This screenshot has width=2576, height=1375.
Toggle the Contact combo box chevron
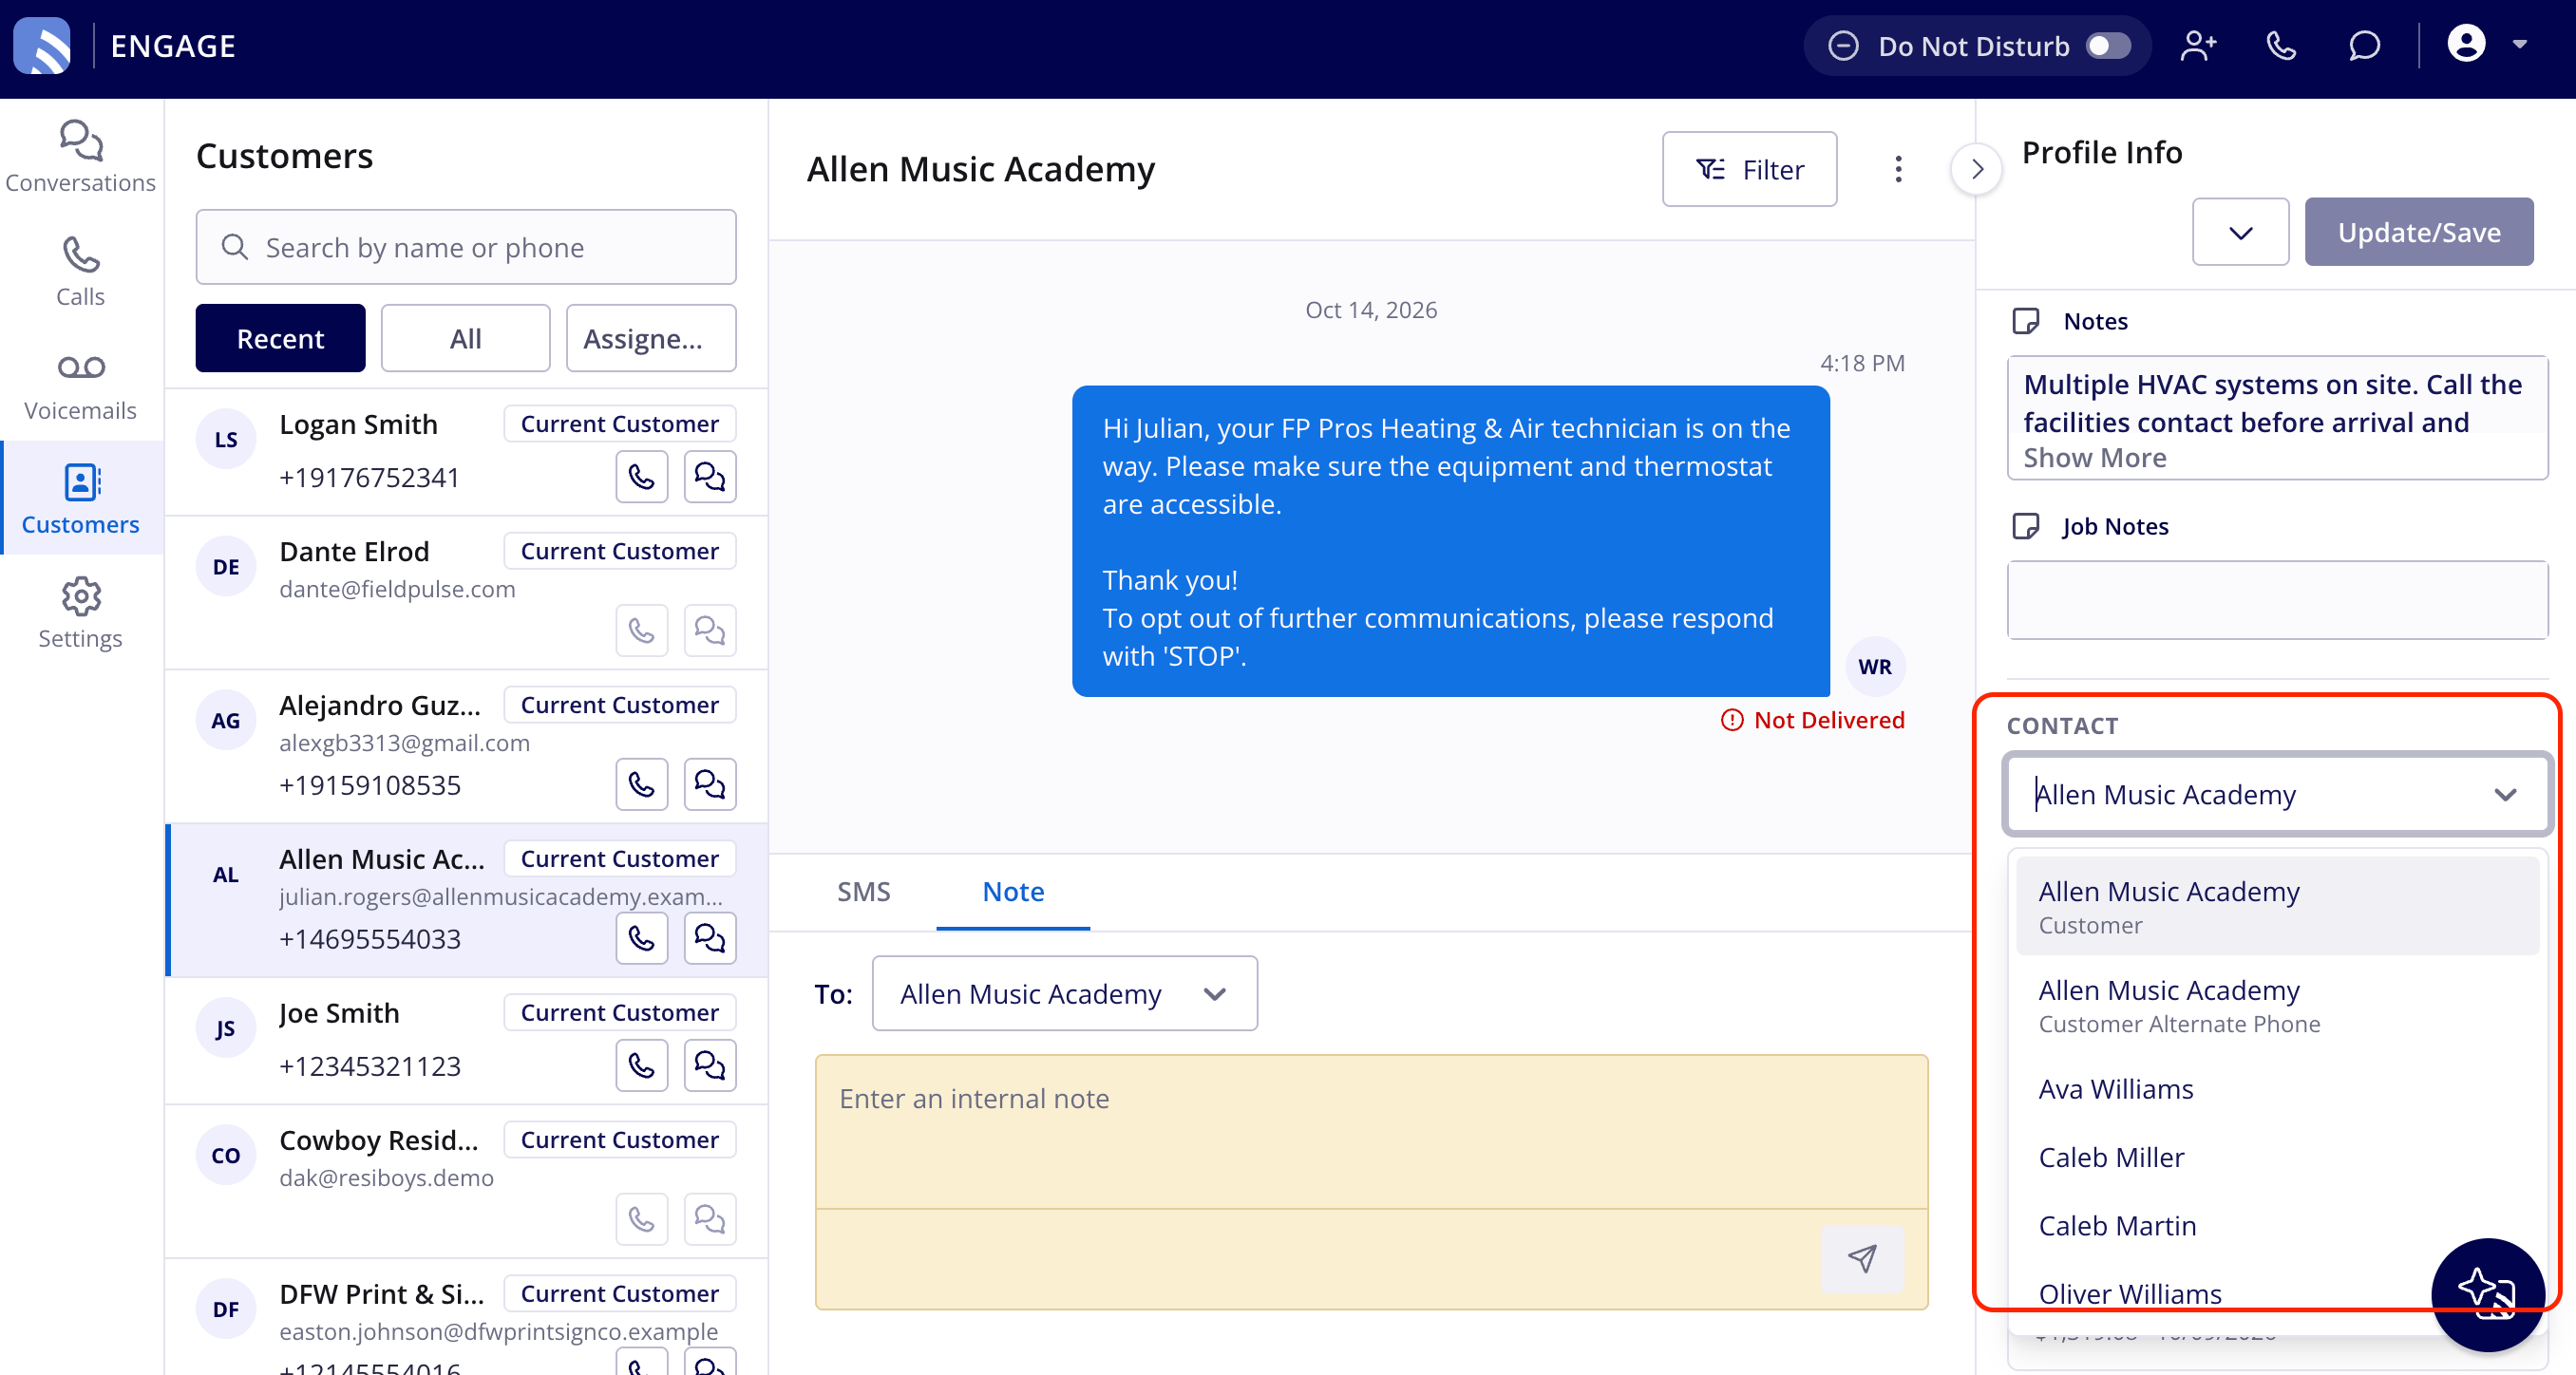[x=2504, y=794]
